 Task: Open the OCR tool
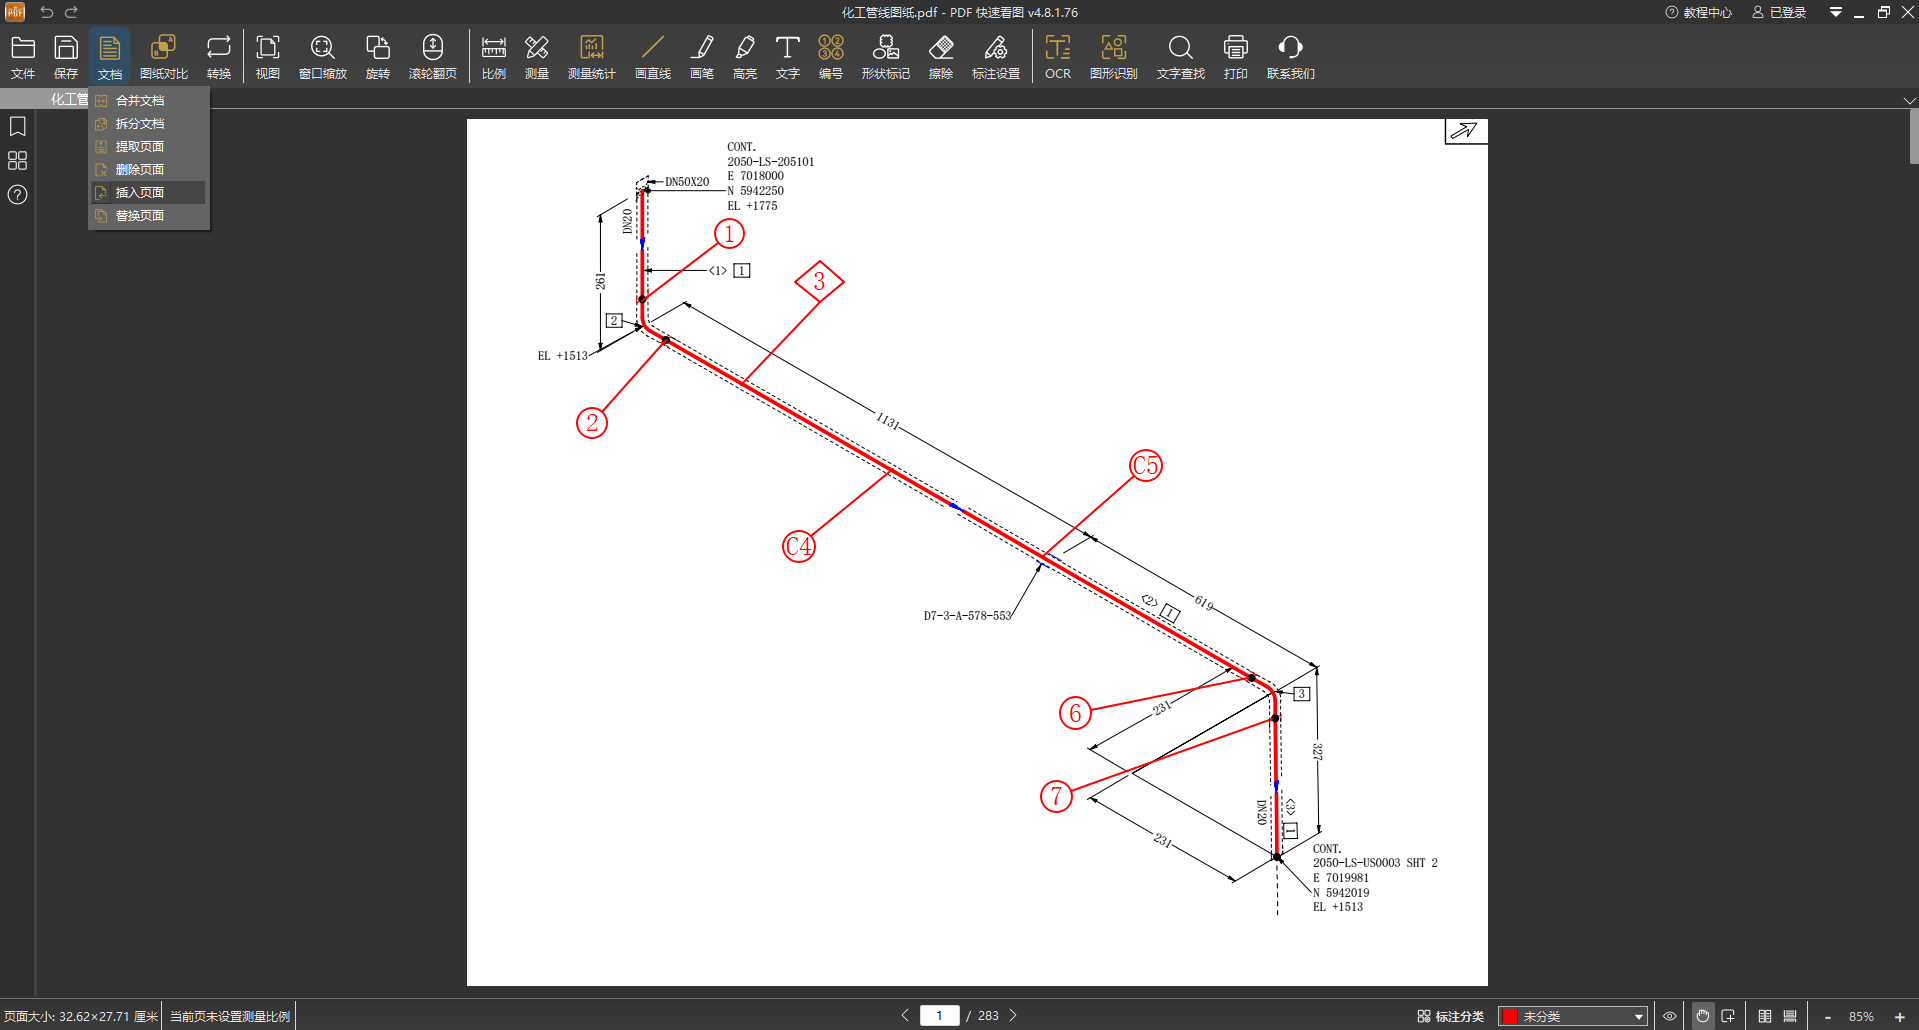(x=1057, y=57)
